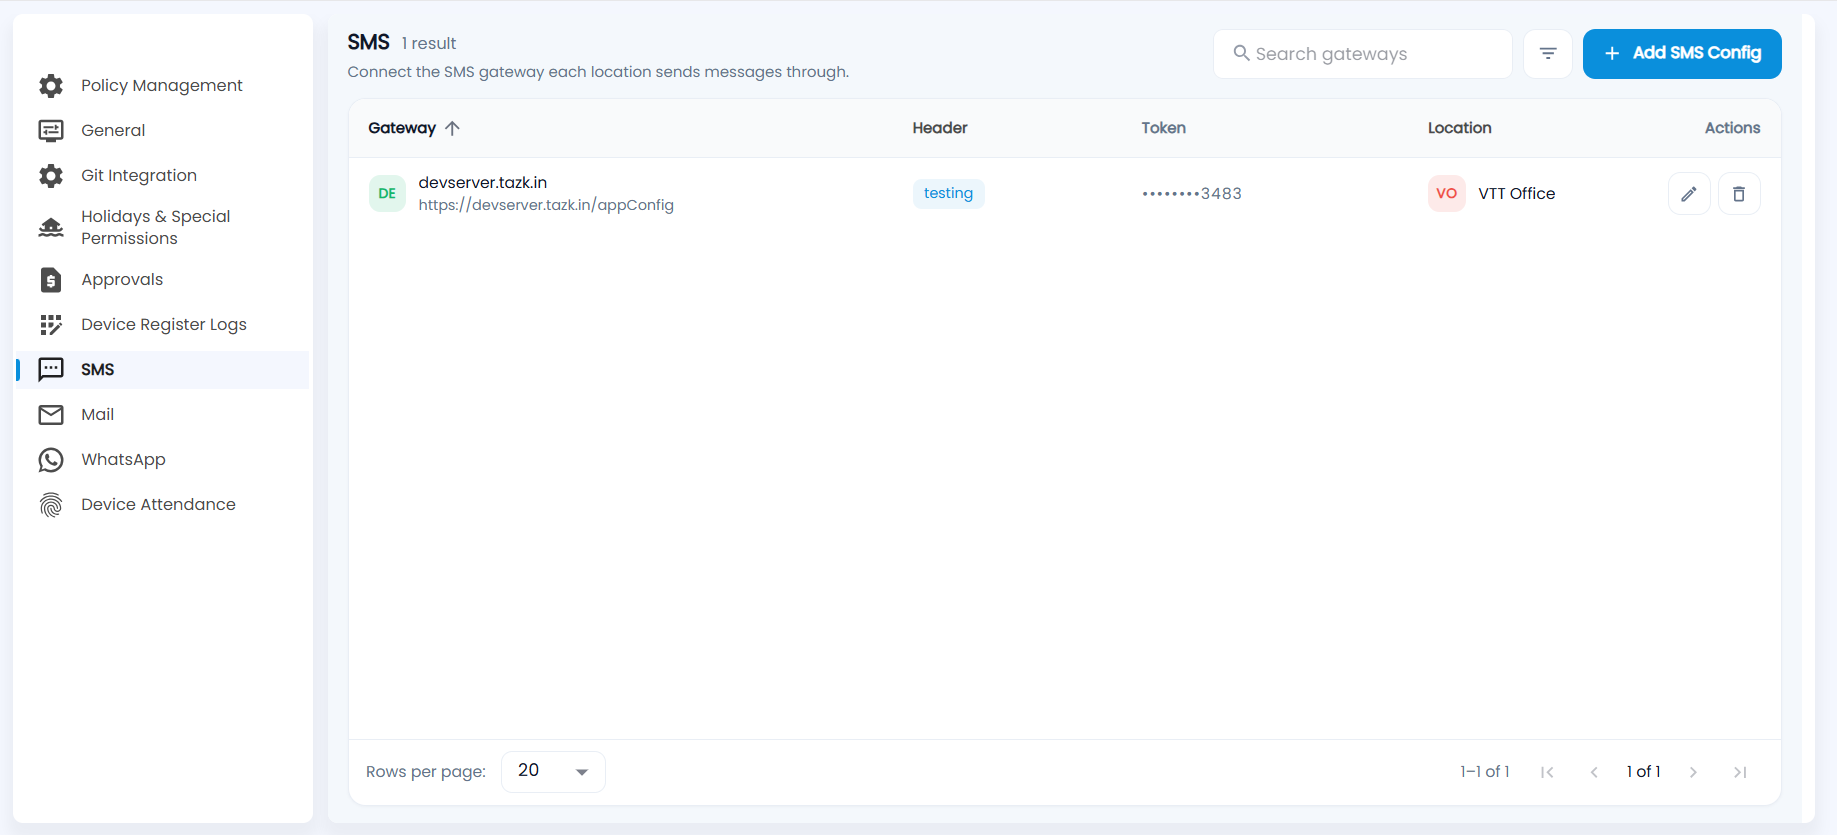Open the Git Integration section
Viewport: 1837px width, 835px height.
163,176
